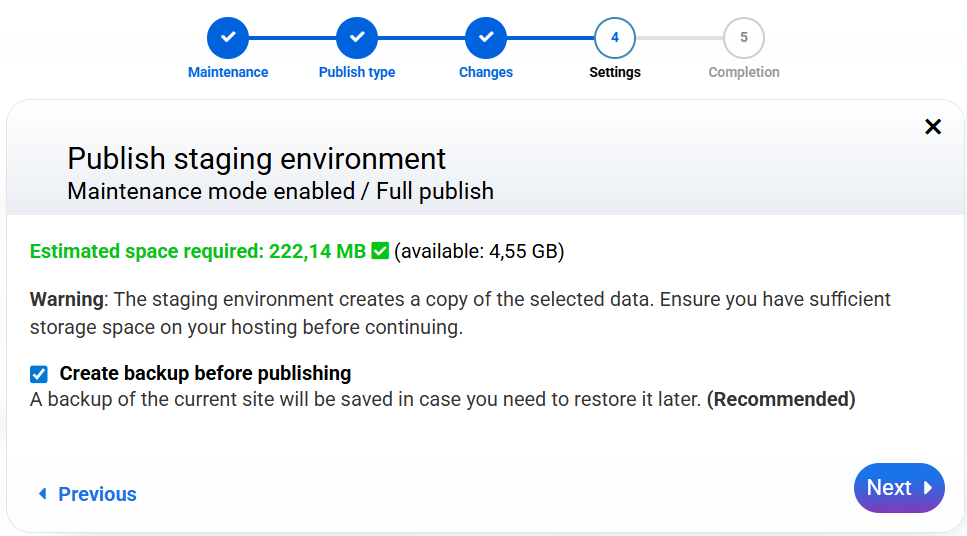967x536 pixels.
Task: Go back using the Previous link
Action: (97, 494)
